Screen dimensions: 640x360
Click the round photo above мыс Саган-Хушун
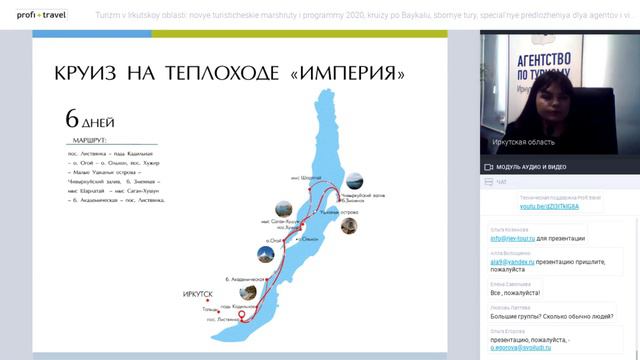pos(284,209)
